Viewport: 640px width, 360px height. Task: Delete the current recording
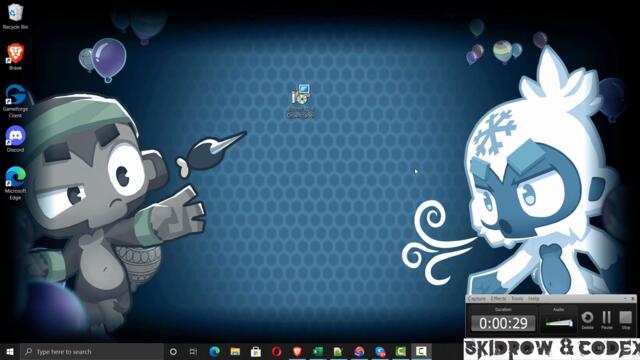tap(587, 320)
